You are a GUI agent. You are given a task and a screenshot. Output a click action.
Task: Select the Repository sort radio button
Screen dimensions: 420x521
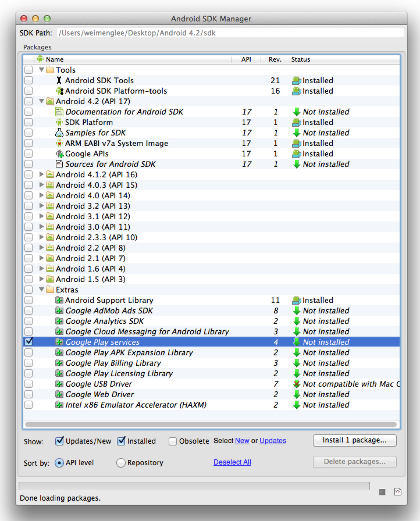click(x=121, y=463)
